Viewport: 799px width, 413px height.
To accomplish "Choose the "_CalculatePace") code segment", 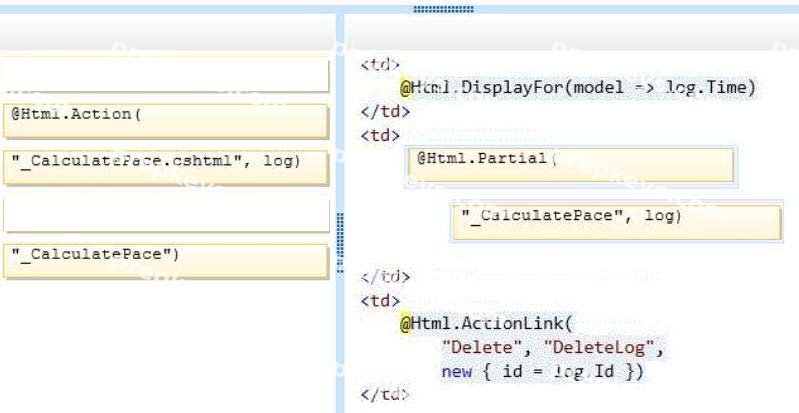I will (166, 261).
